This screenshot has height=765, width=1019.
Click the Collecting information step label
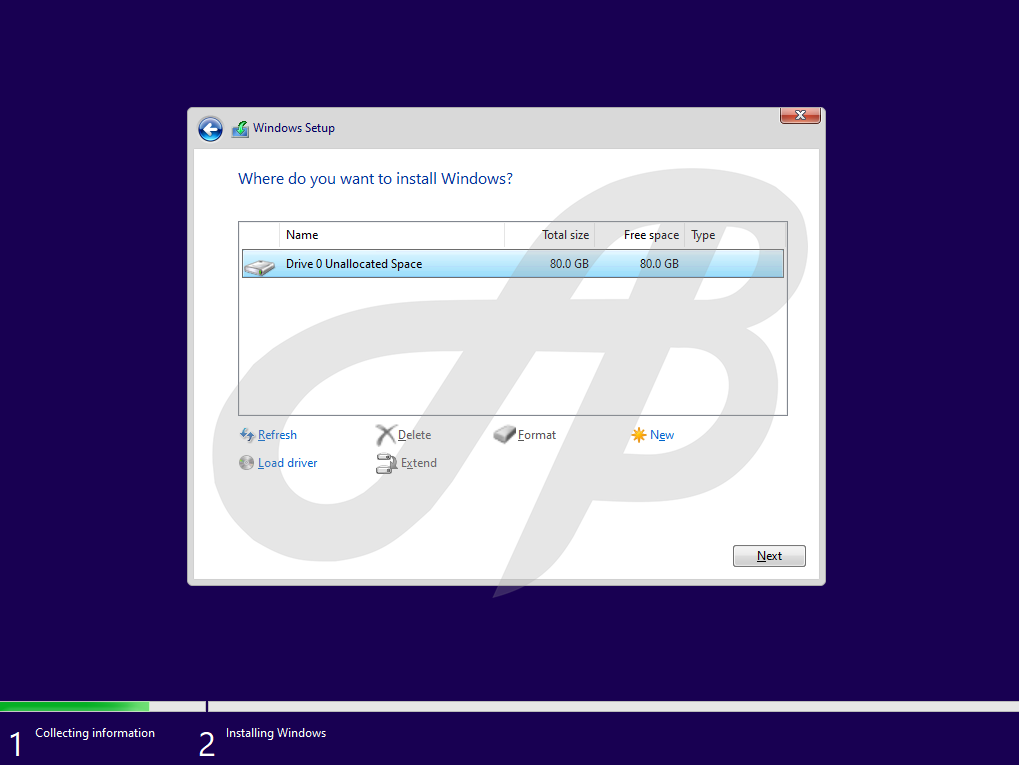pos(95,733)
